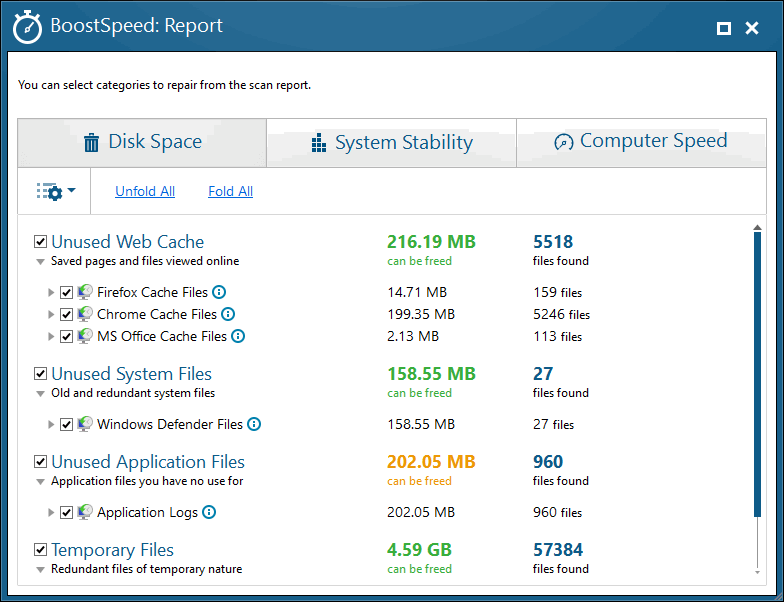Select the Unused System Files heading
784x602 pixels.
[132, 374]
